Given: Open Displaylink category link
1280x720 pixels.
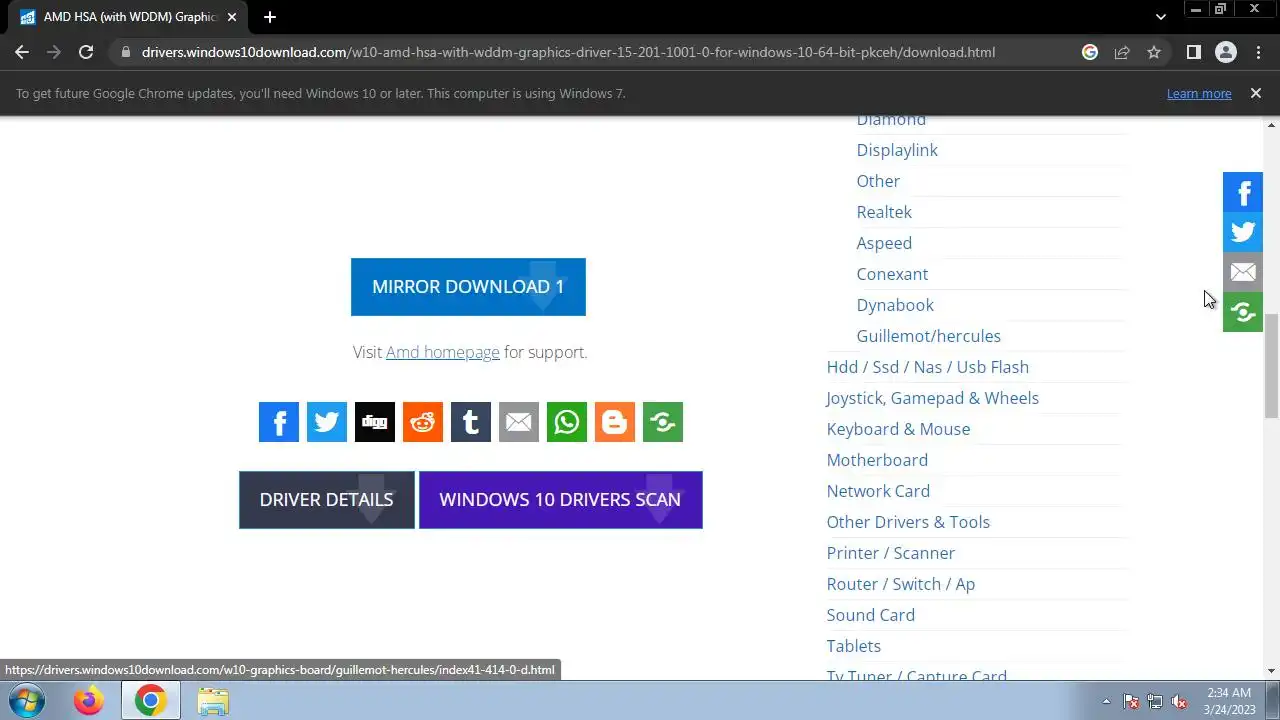Looking at the screenshot, I should pyautogui.click(x=897, y=150).
